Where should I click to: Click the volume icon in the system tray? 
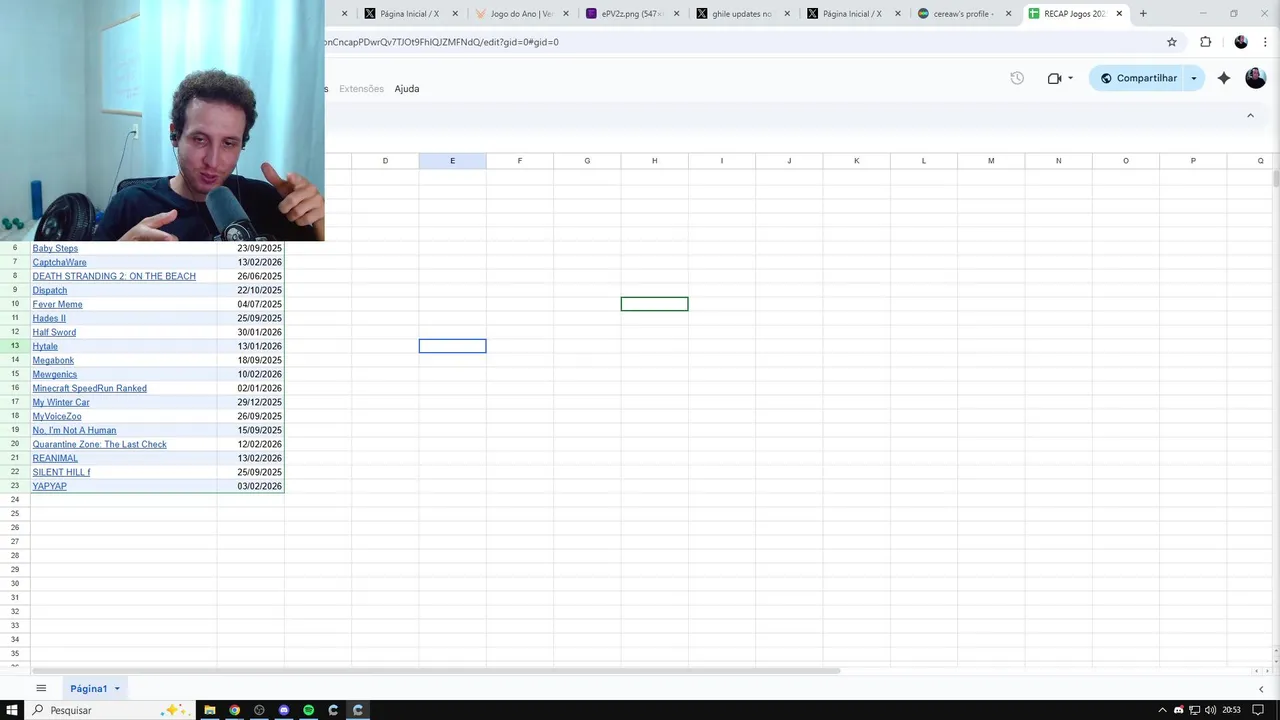pyautogui.click(x=1210, y=710)
